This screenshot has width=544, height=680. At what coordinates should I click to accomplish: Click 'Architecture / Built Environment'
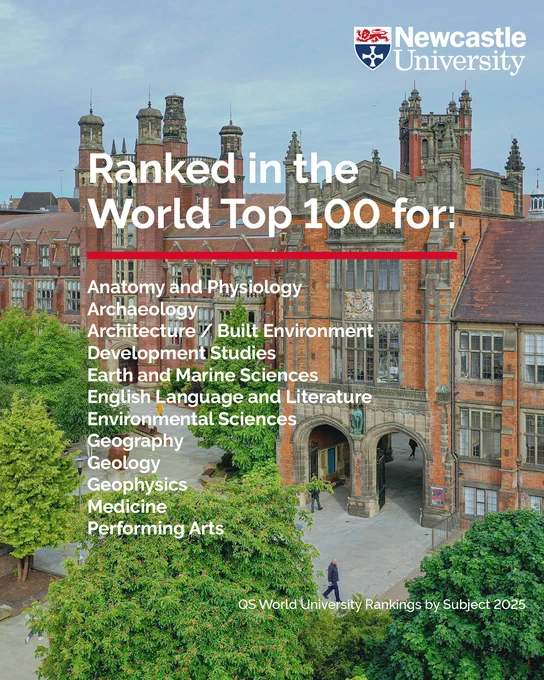click(x=230, y=331)
